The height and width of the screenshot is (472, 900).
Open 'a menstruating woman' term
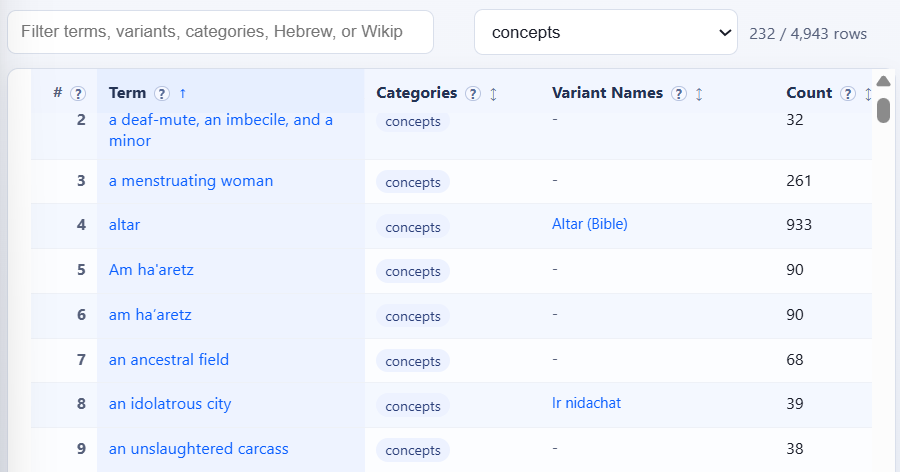pos(190,181)
